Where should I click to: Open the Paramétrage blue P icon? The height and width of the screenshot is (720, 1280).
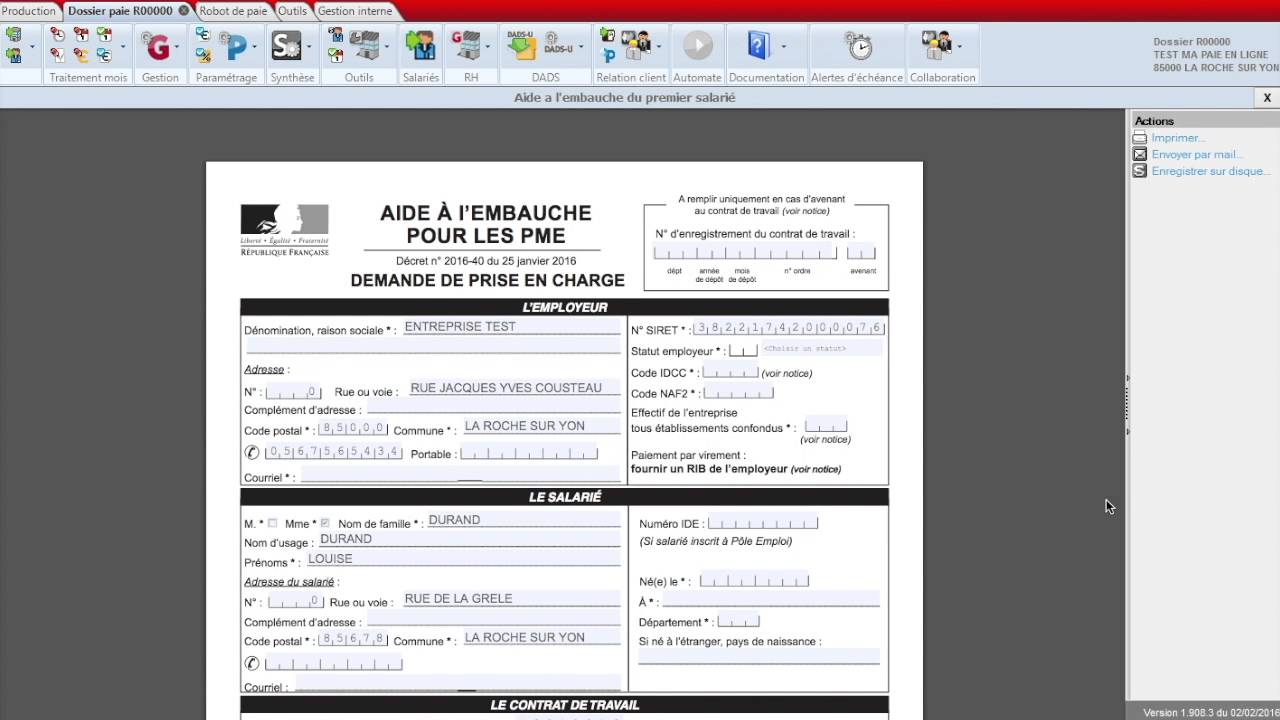pos(234,48)
